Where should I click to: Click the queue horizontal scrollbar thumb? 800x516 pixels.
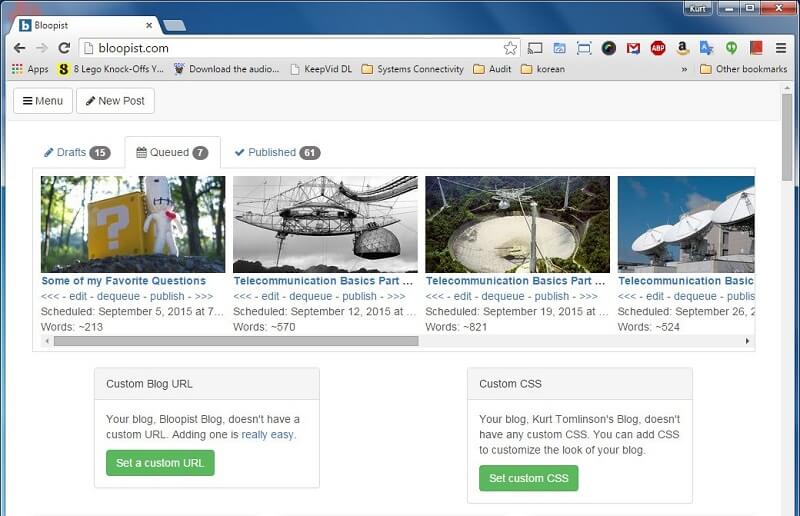[236, 341]
